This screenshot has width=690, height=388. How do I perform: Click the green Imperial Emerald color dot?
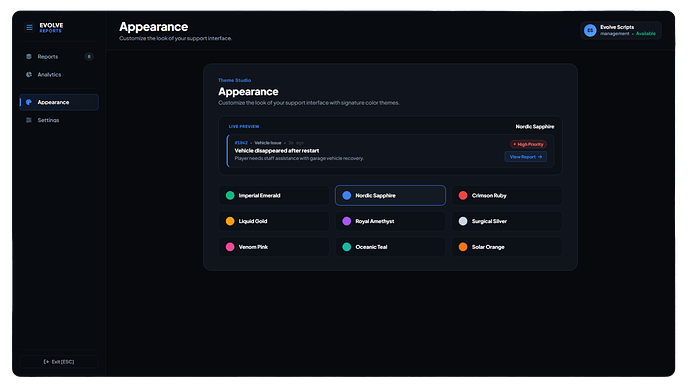click(230, 195)
